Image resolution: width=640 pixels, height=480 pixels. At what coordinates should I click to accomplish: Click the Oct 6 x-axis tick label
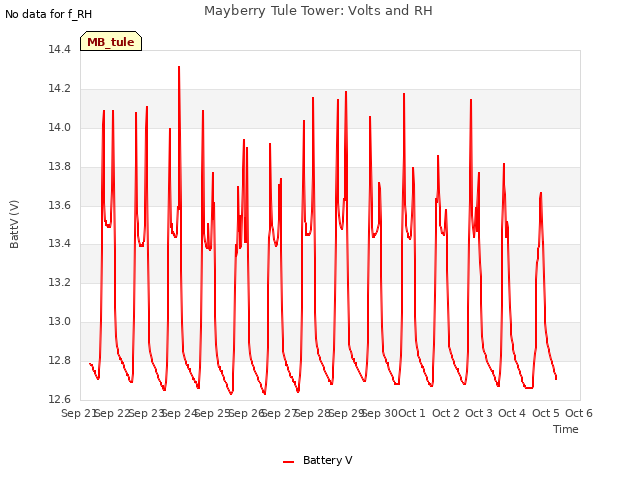(x=579, y=413)
